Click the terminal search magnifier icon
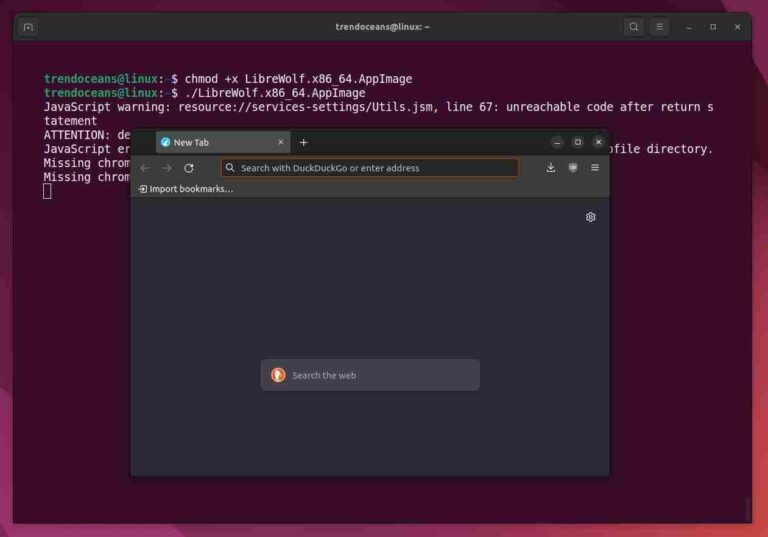This screenshot has height=537, width=768. click(x=634, y=27)
